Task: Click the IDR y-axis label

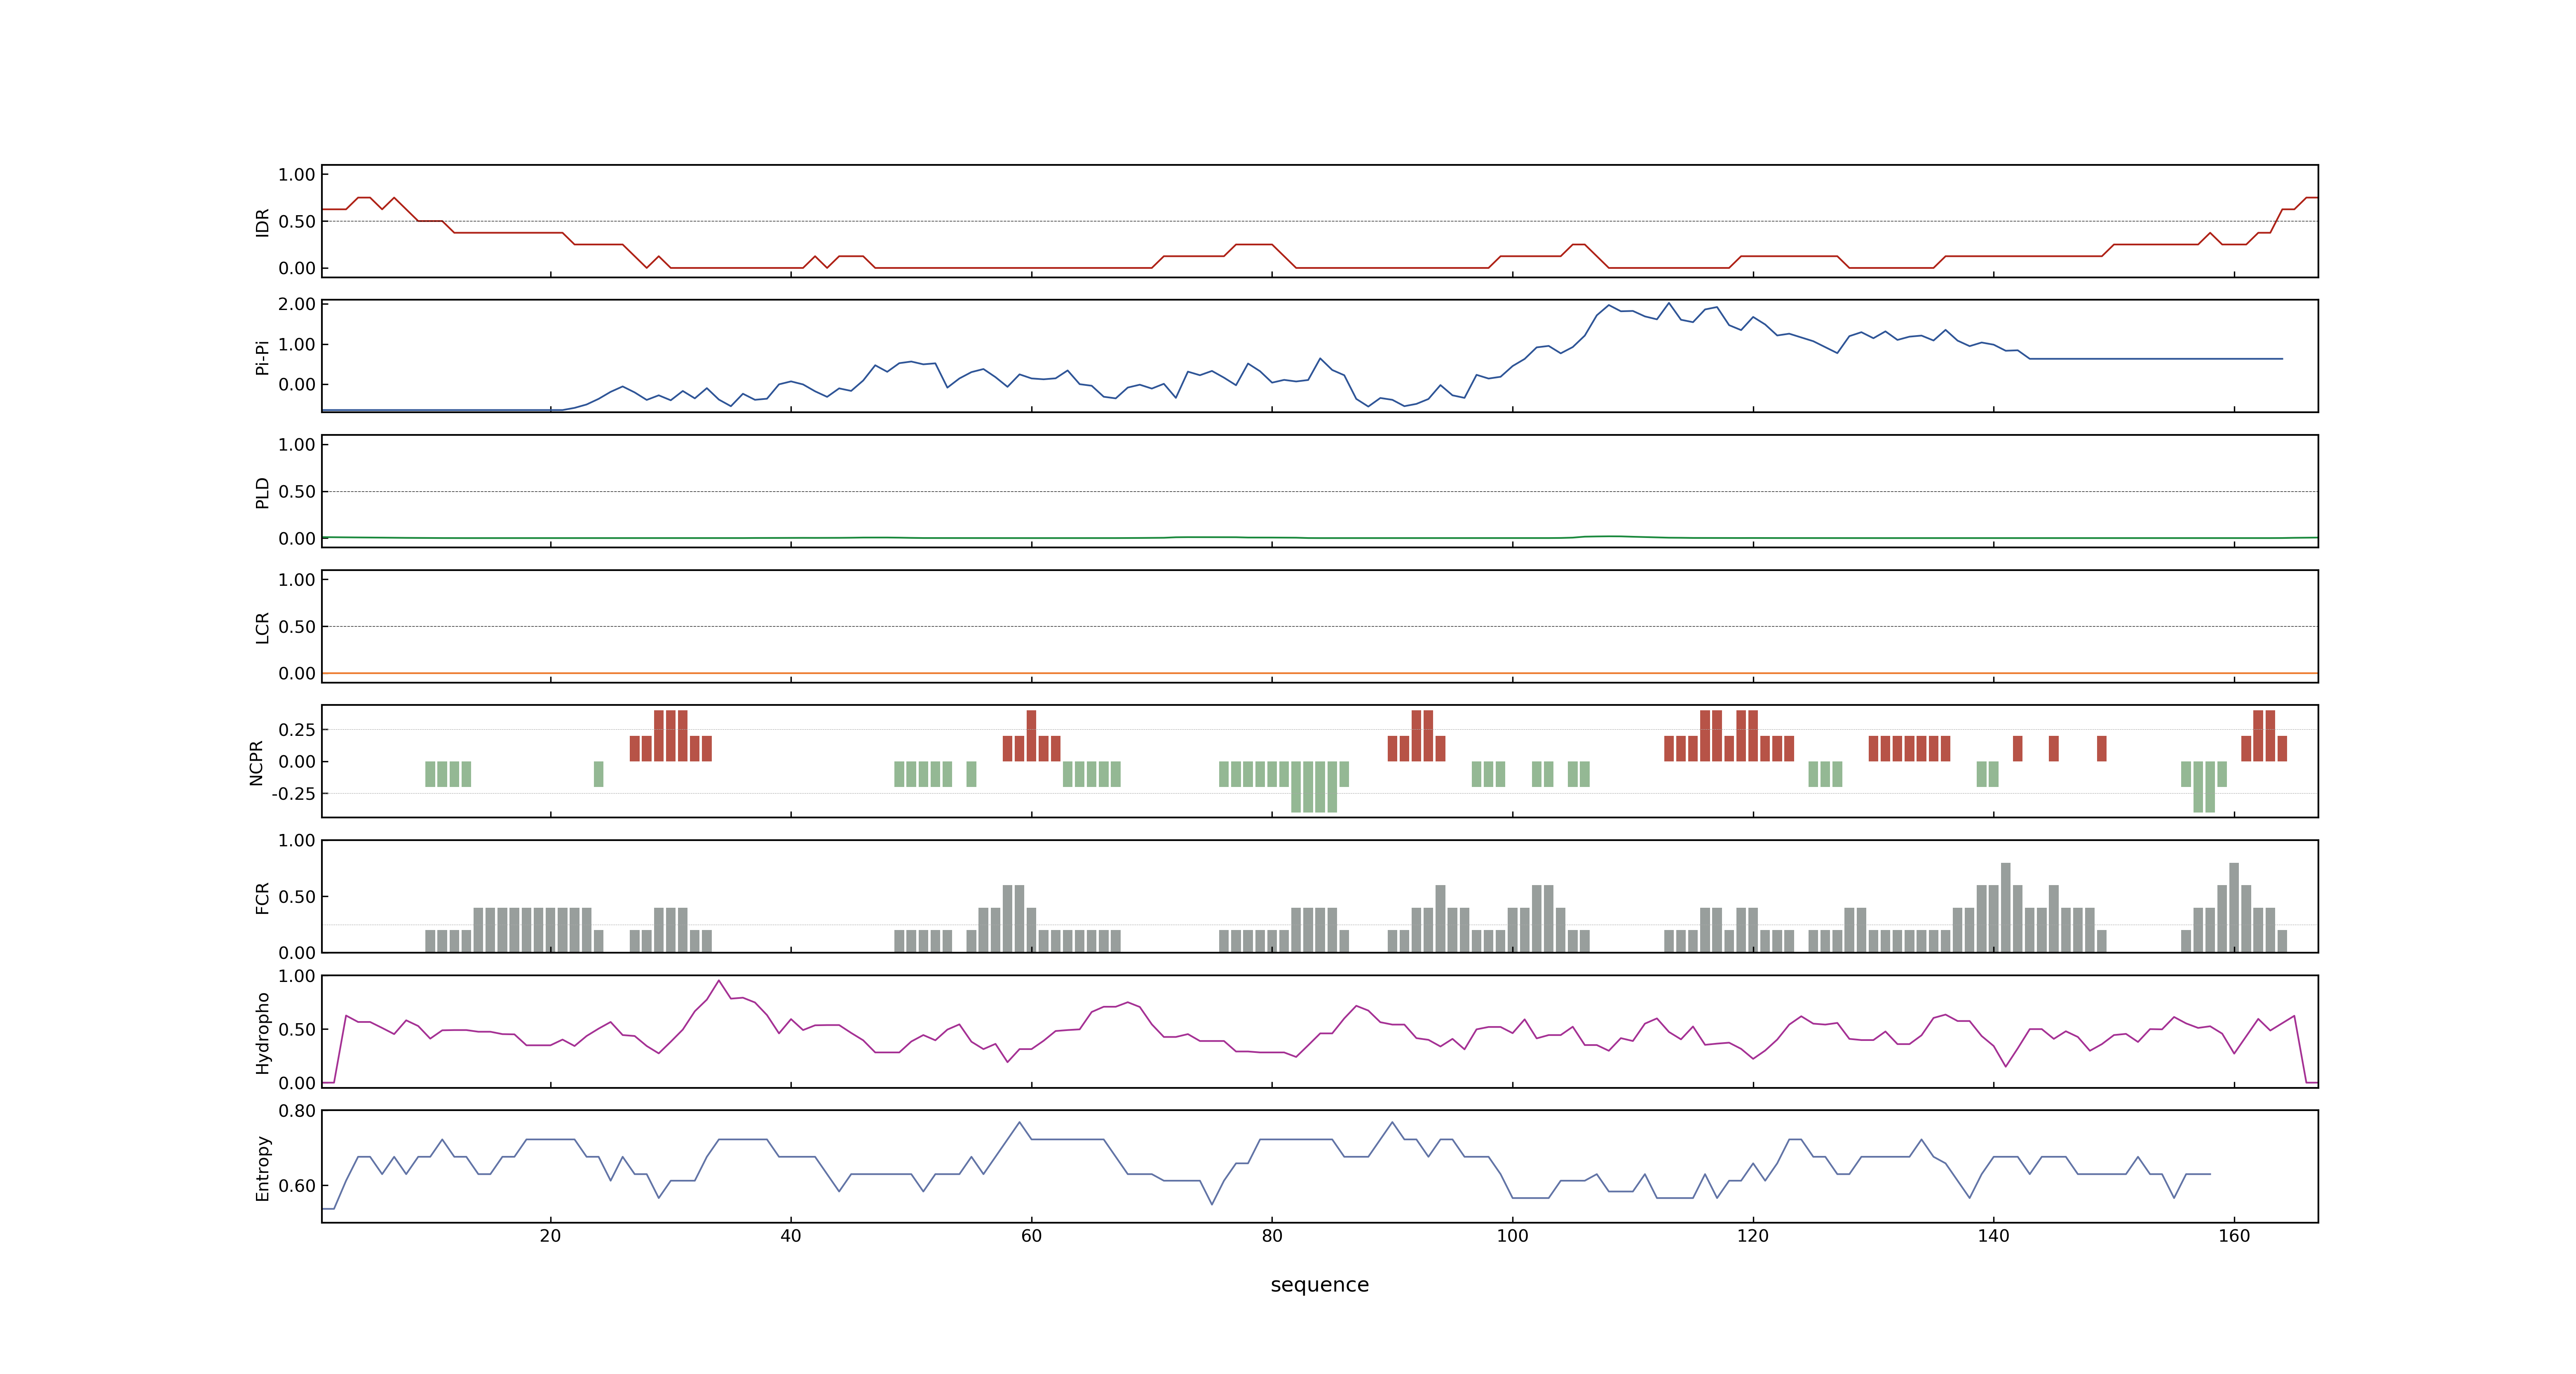Action: click(x=262, y=222)
